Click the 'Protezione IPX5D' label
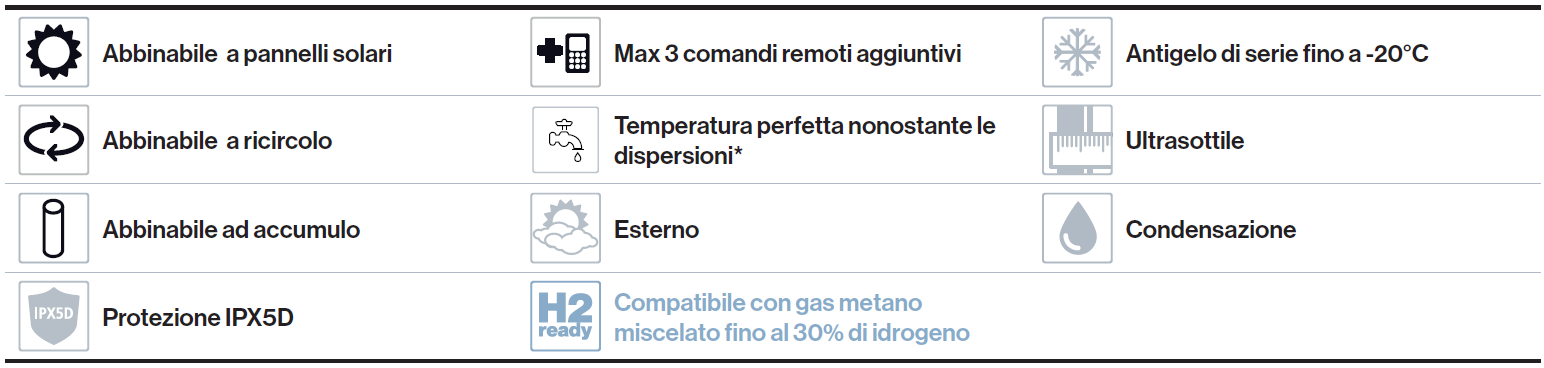The image size is (1544, 368). click(198, 318)
